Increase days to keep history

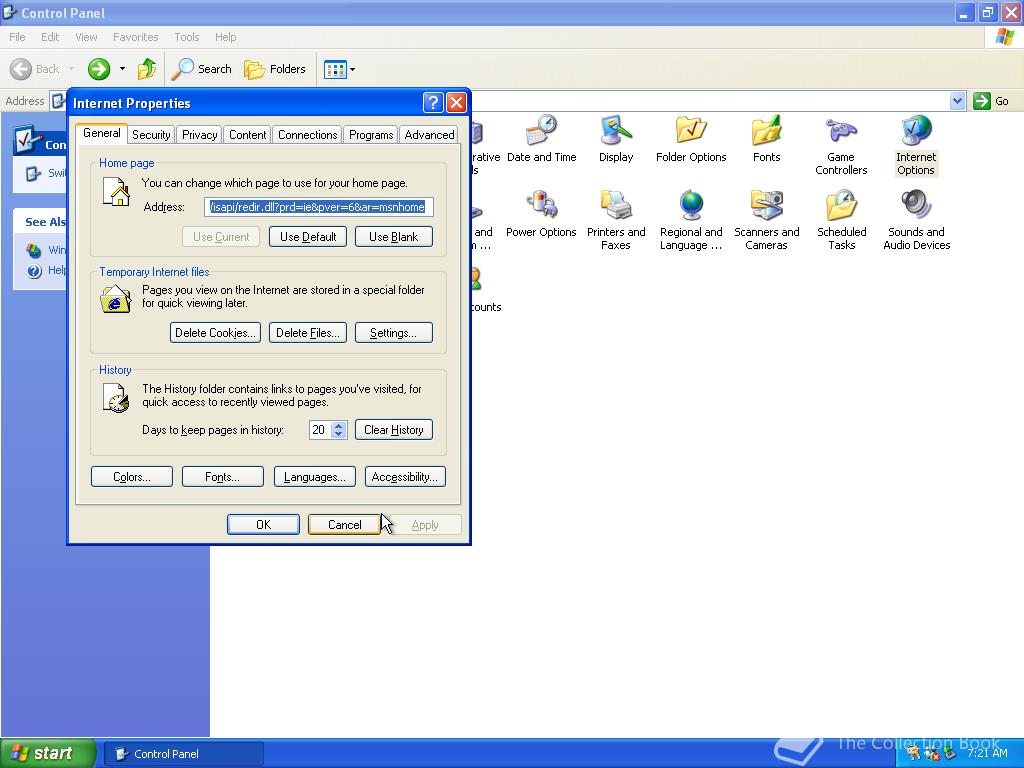pos(338,425)
